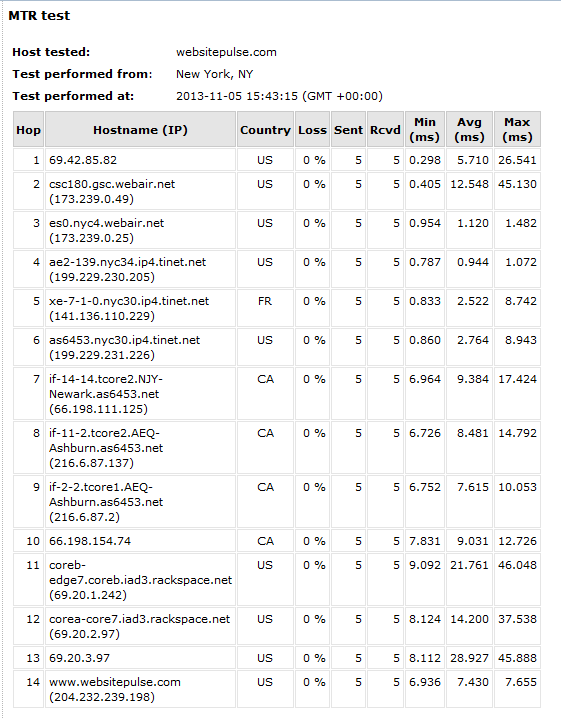Image resolution: width=561 pixels, height=718 pixels.
Task: Click Avg value 28.927 in hop 13
Action: [469, 658]
